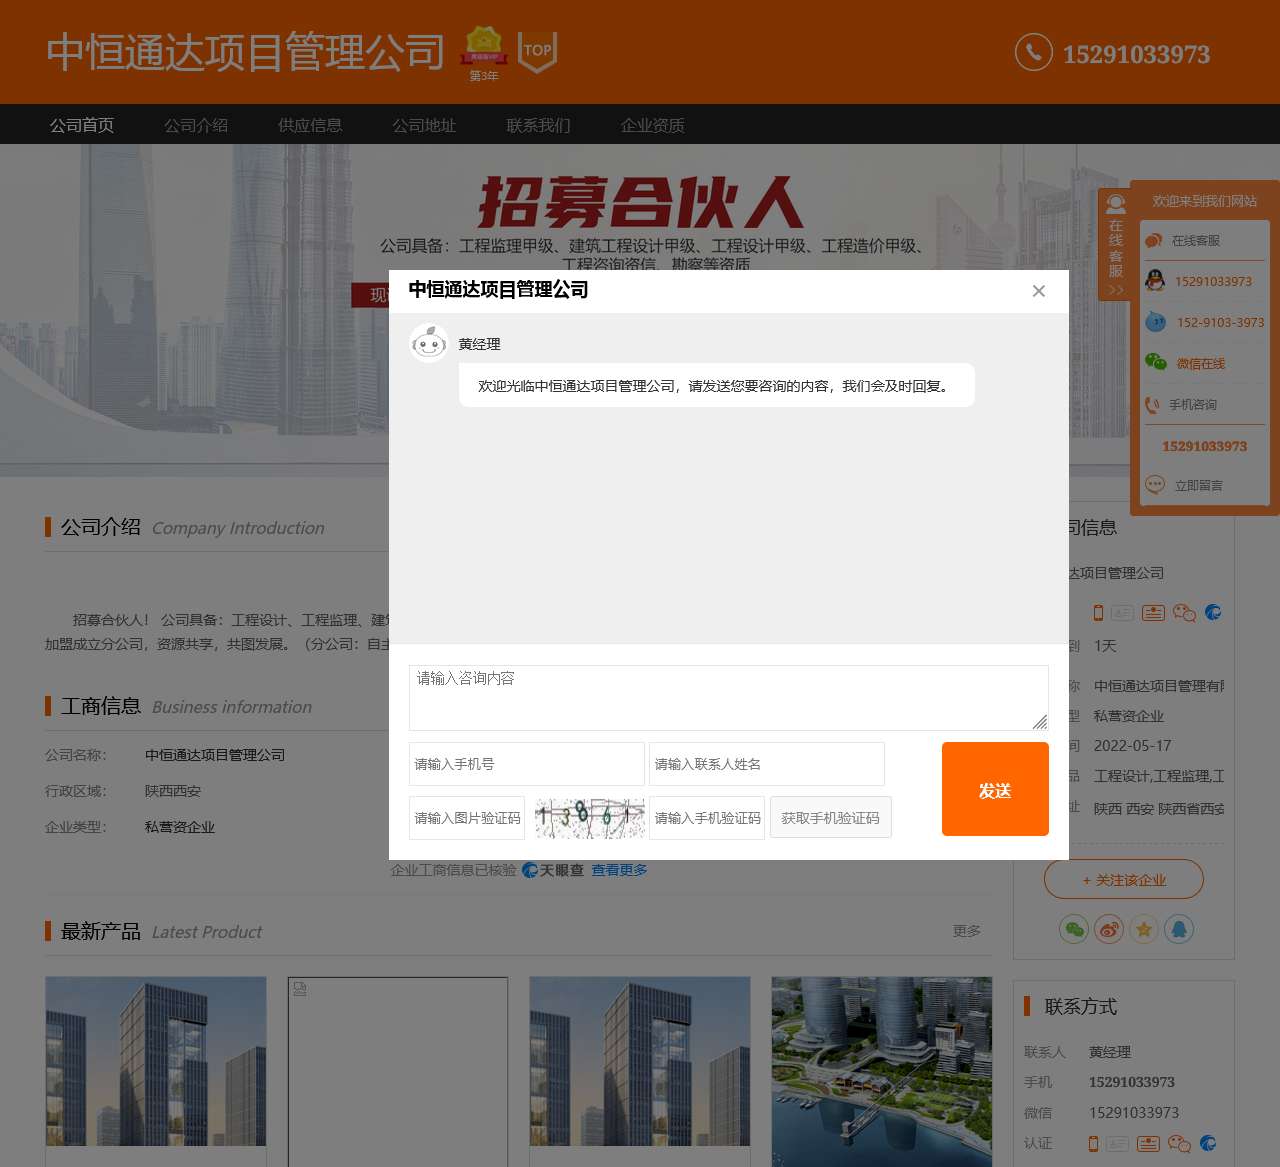This screenshot has width=1280, height=1167.
Task: Open the 联系我们 navigation tab
Action: (x=538, y=125)
